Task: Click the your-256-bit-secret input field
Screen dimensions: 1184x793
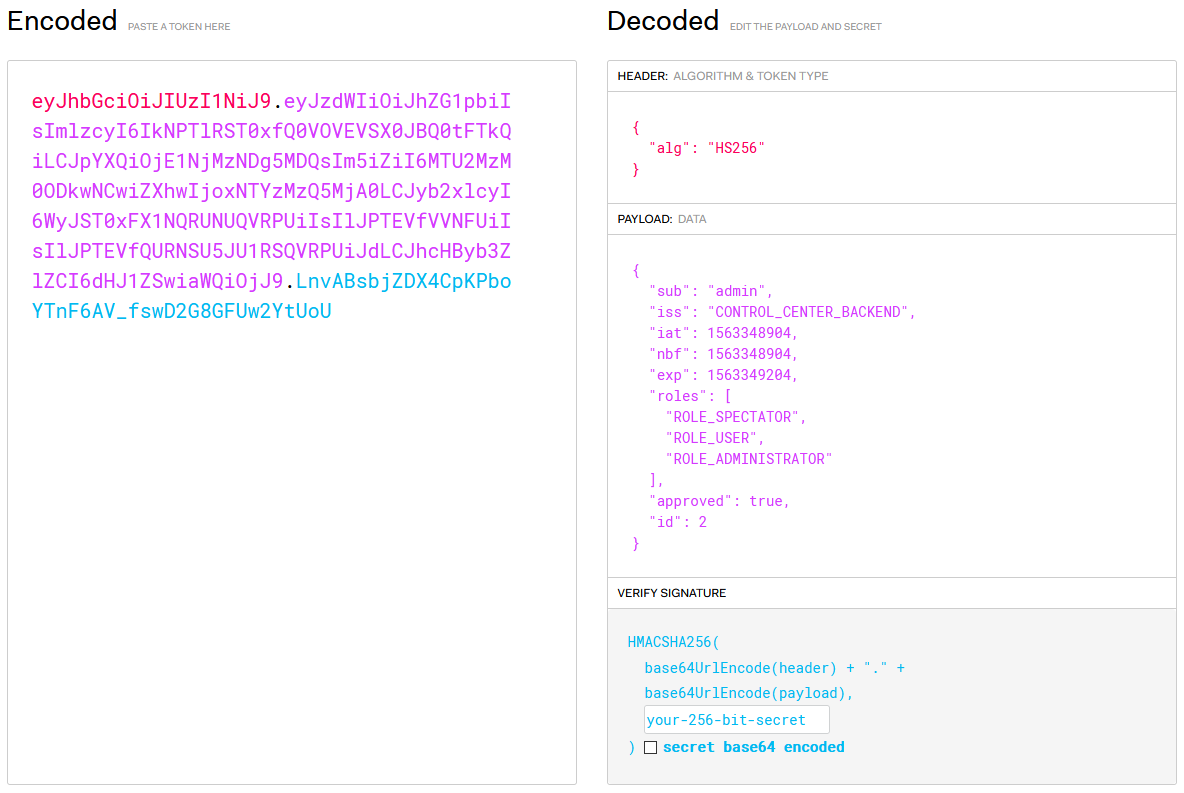Action: pos(736,720)
